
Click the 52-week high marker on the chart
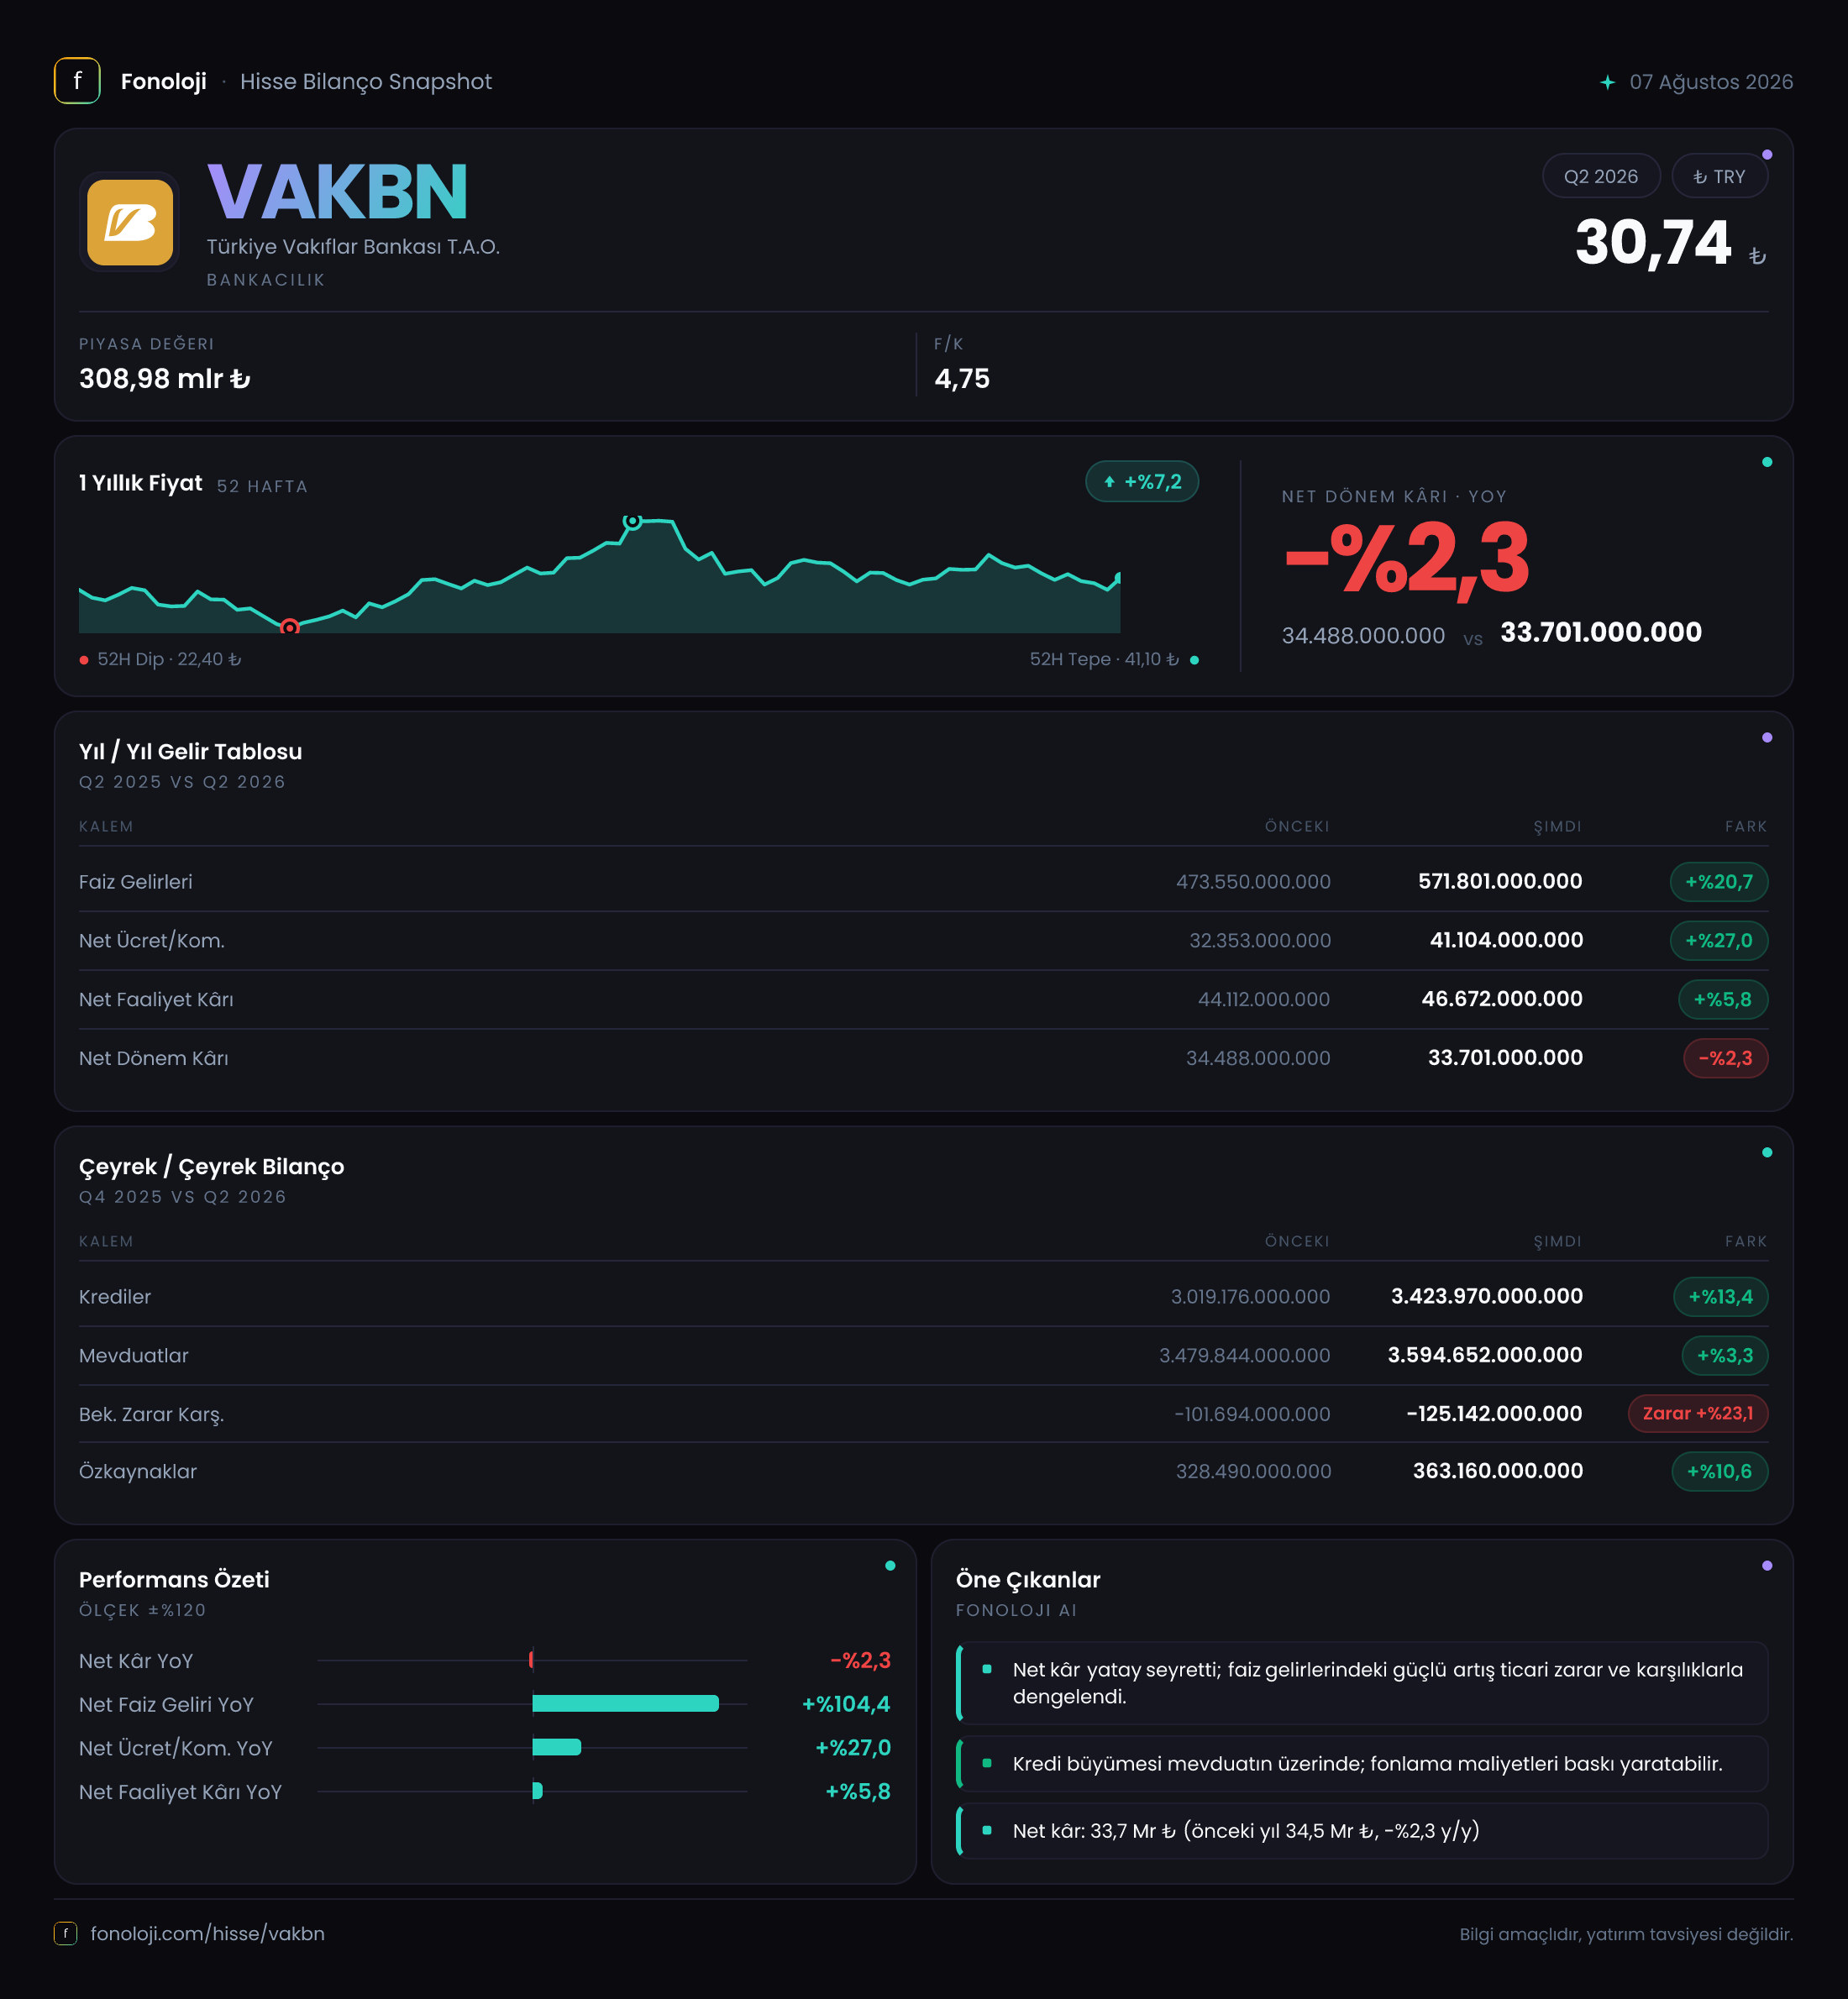632,521
